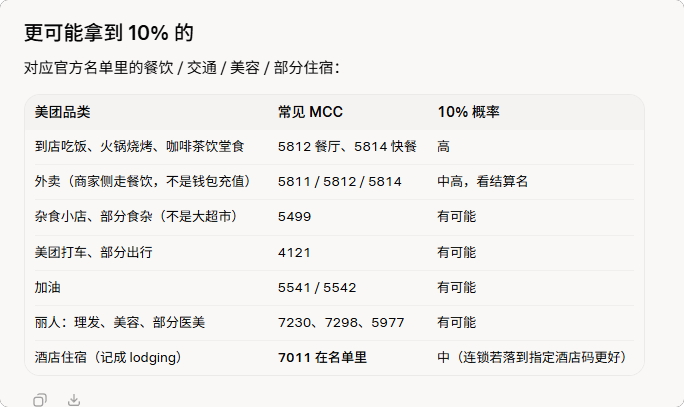684x407 pixels.
Task: Select the 10% 概率 column header
Action: 469,112
